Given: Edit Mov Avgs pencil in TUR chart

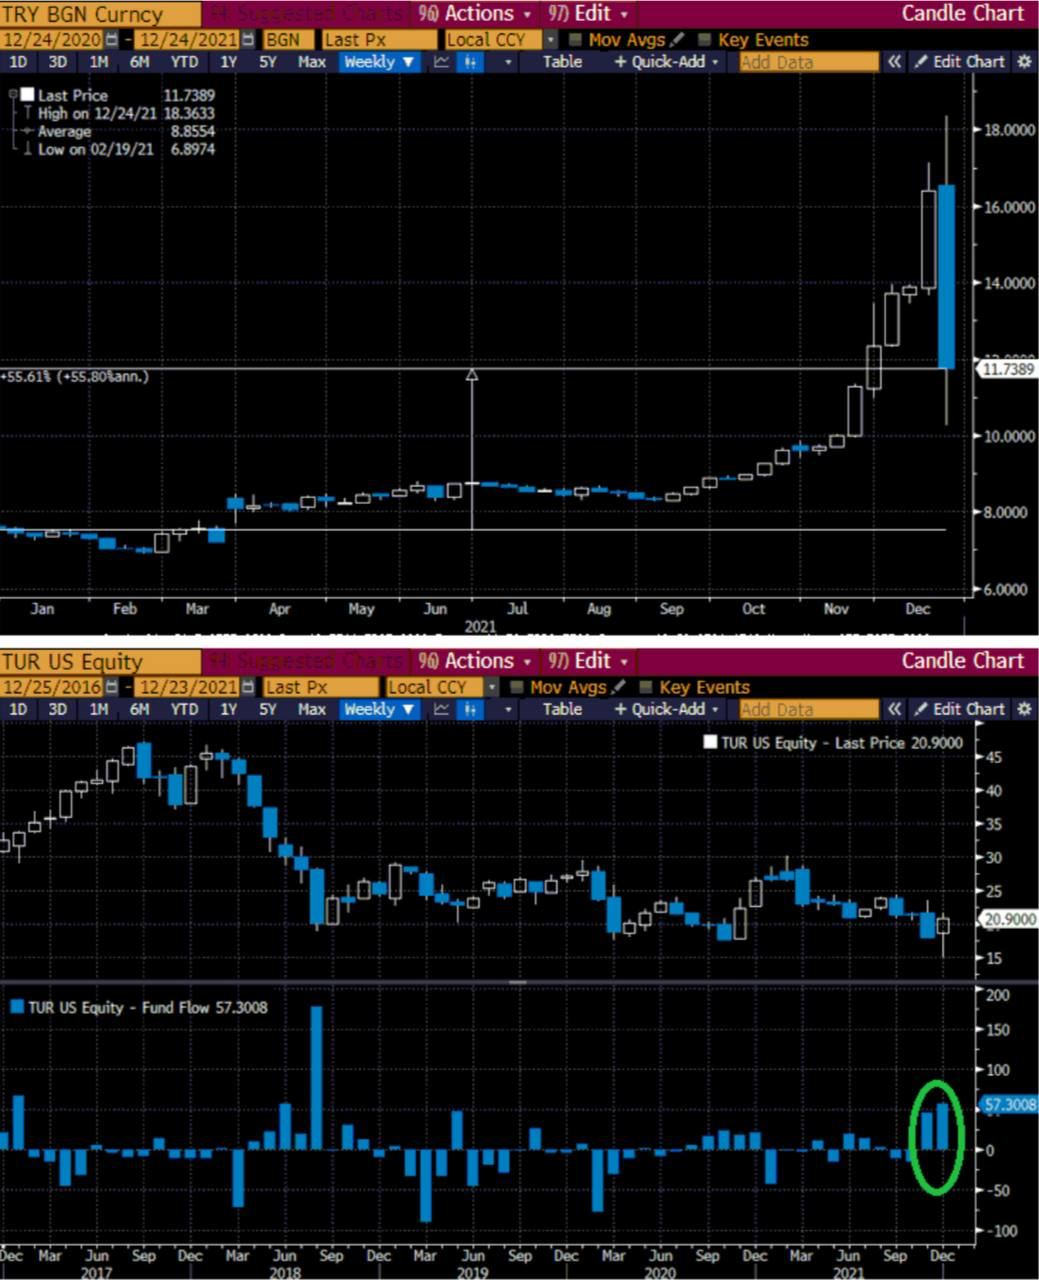Looking at the screenshot, I should (x=619, y=687).
